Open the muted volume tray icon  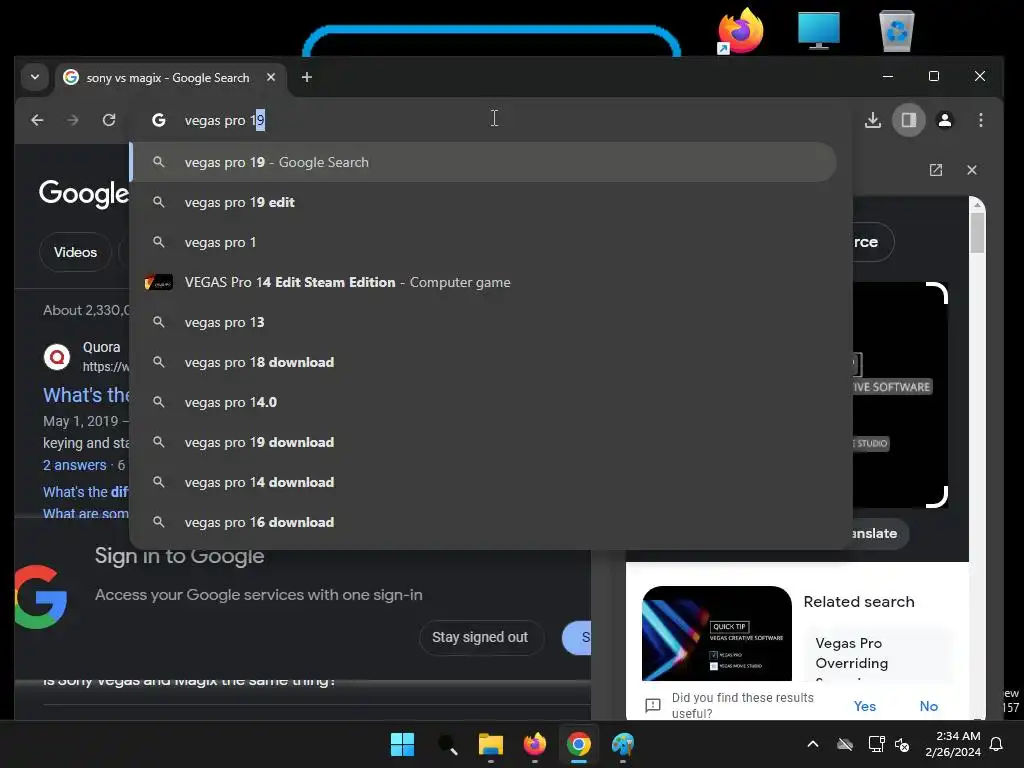902,744
